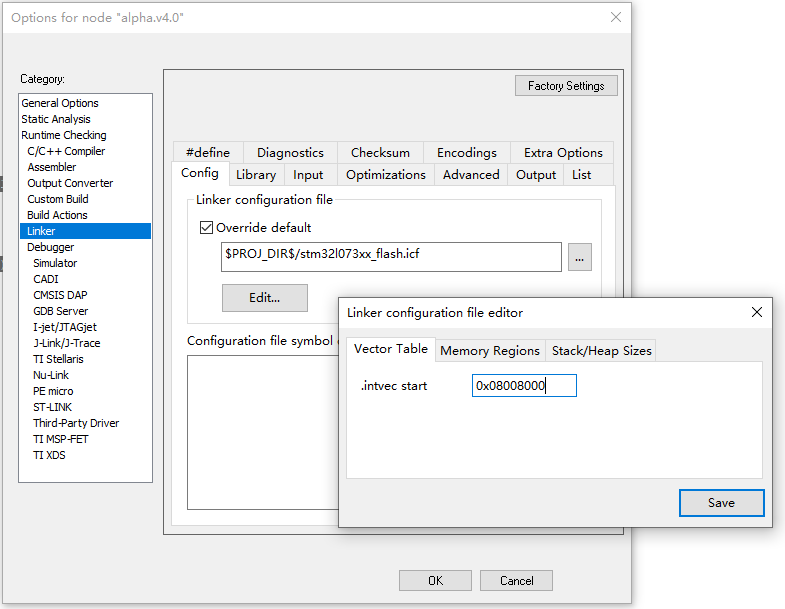Select GDB Server category

(61, 312)
